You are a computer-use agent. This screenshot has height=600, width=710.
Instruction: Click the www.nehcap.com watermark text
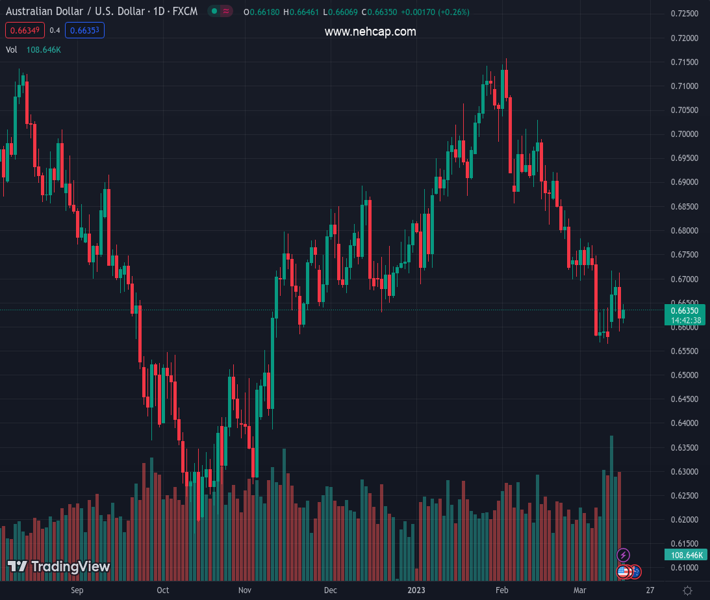[370, 32]
